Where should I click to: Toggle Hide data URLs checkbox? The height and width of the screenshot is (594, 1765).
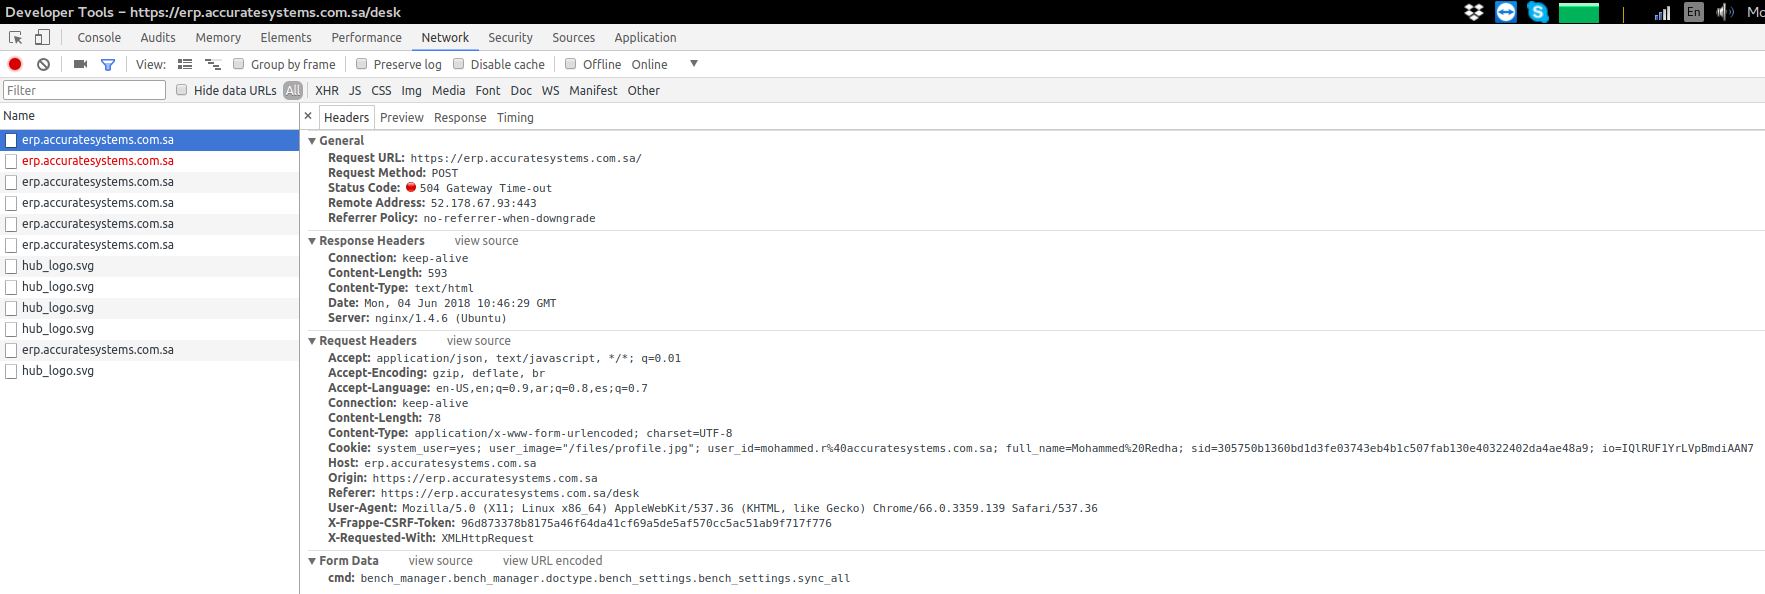click(182, 90)
